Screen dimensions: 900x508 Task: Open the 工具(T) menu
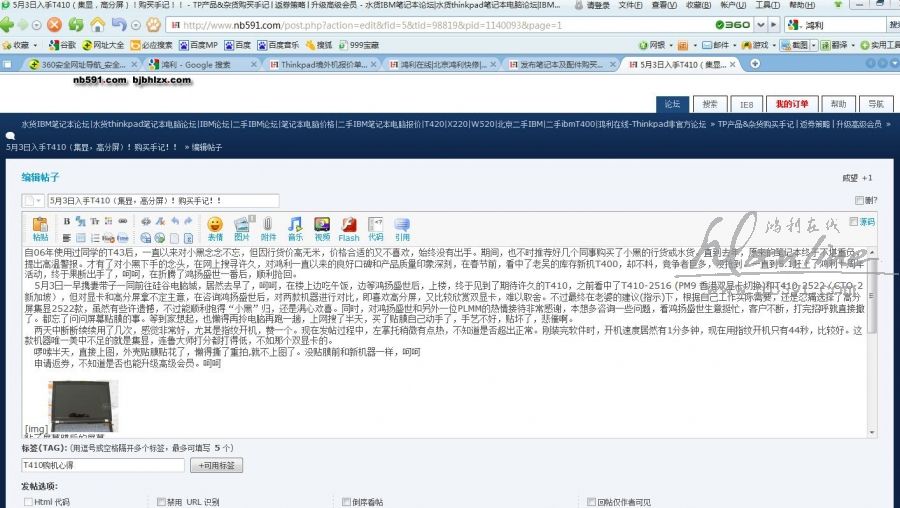[x=767, y=5]
